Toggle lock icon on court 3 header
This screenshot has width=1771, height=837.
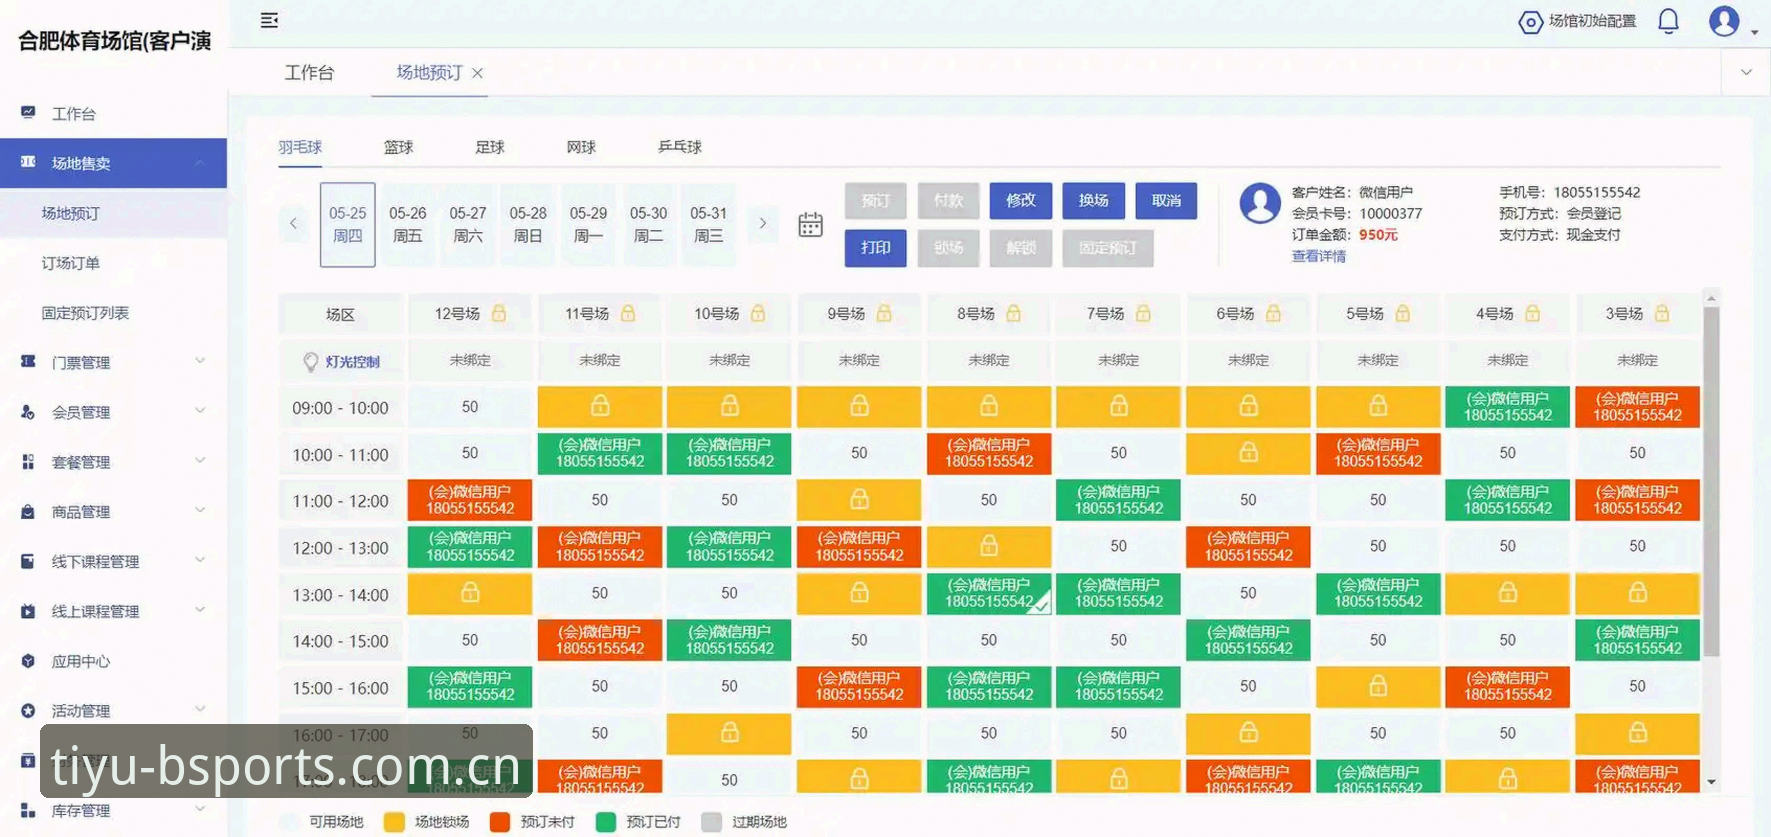(x=1662, y=313)
